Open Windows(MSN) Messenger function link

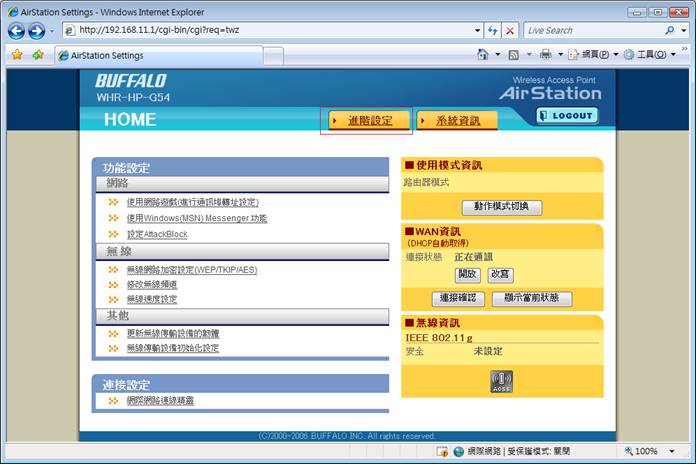pos(197,218)
